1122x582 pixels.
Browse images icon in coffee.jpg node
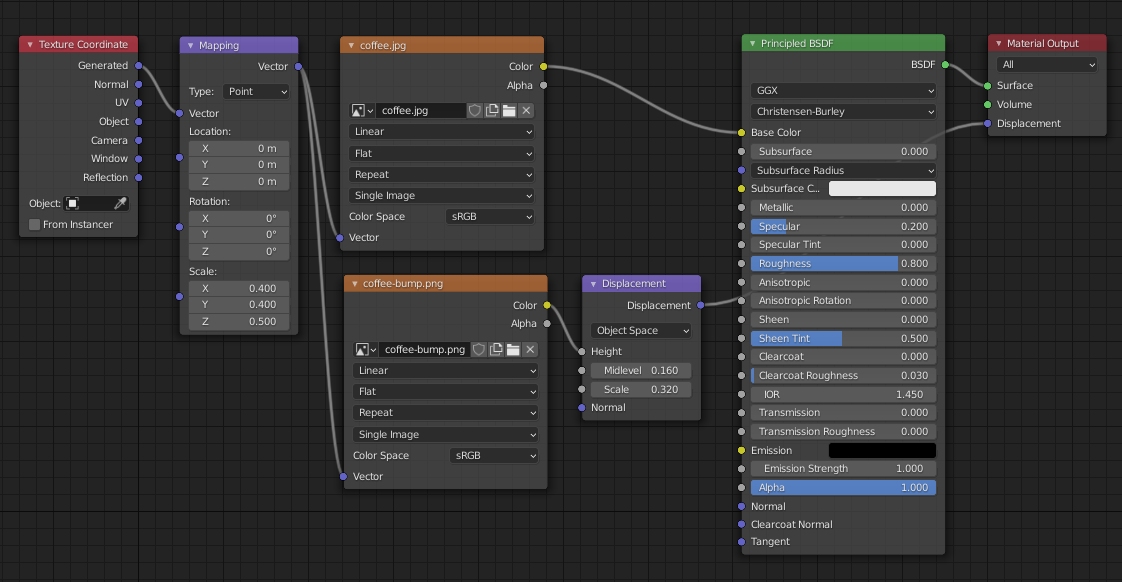pyautogui.click(x=361, y=110)
